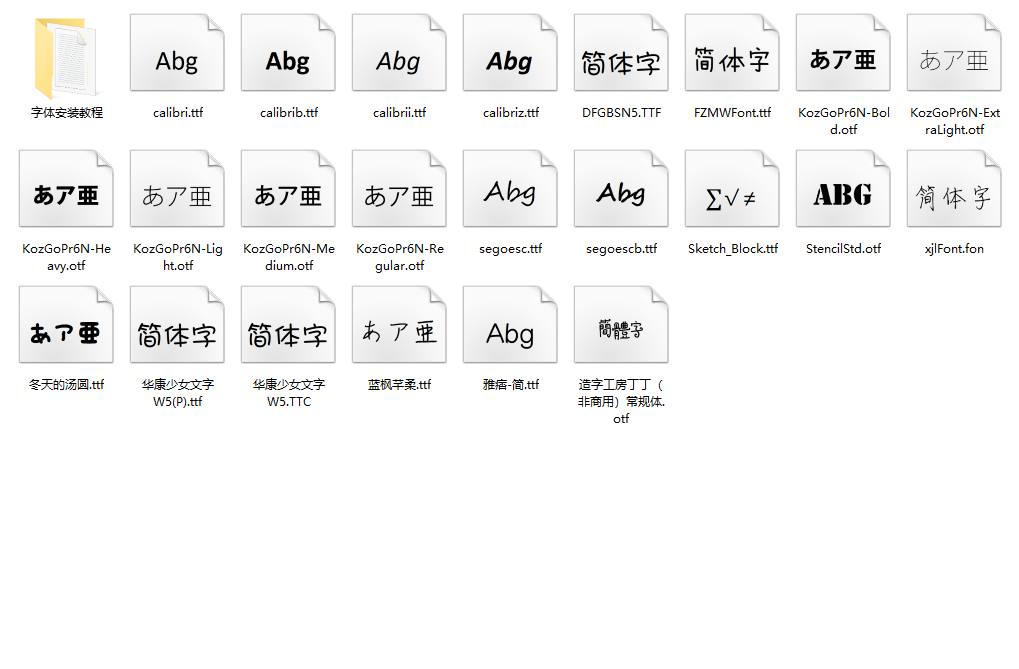Image resolution: width=1019 pixels, height=669 pixels.
Task: Choose the 华康少女文字W5.TTC font icon
Action: pos(289,324)
